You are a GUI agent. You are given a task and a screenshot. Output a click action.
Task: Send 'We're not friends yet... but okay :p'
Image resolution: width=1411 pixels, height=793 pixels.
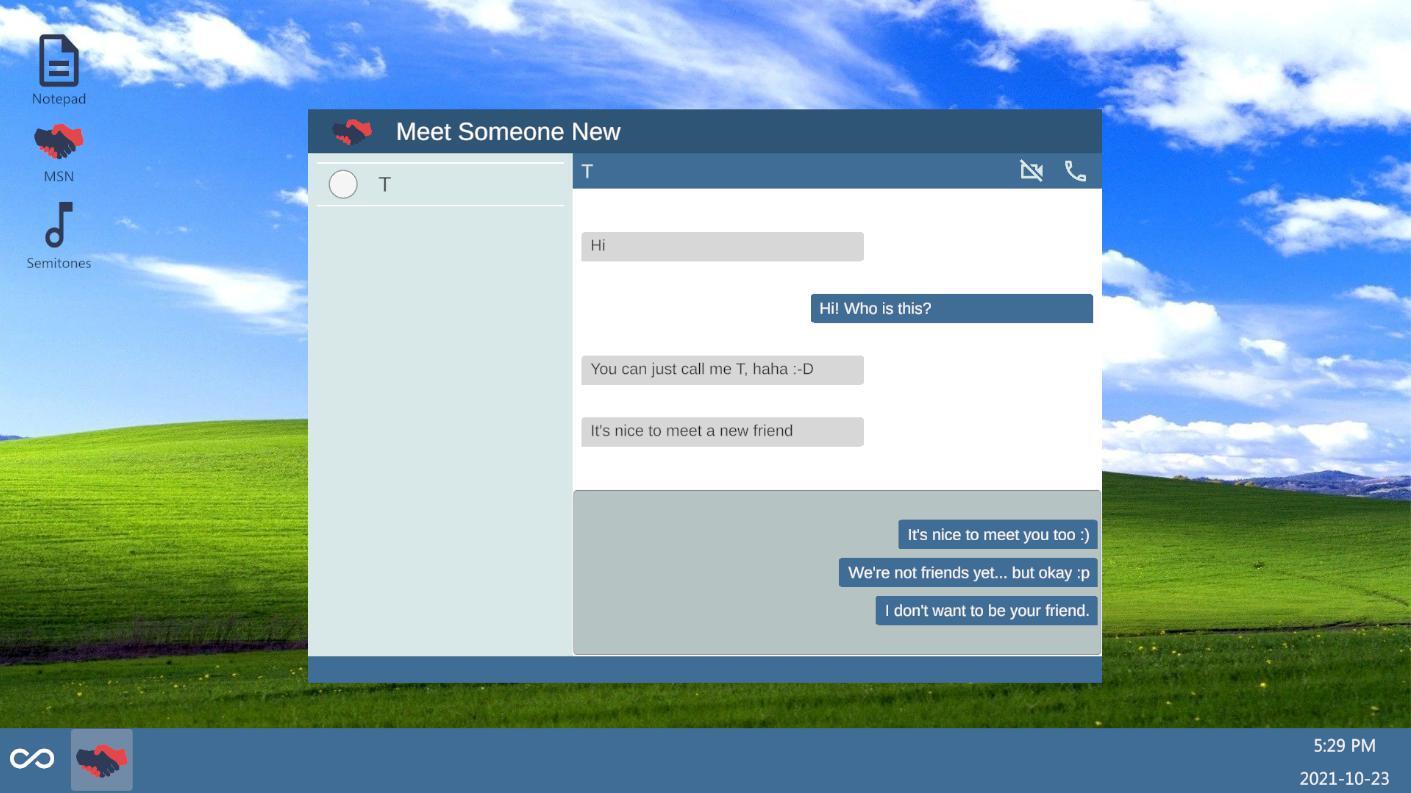[968, 572]
